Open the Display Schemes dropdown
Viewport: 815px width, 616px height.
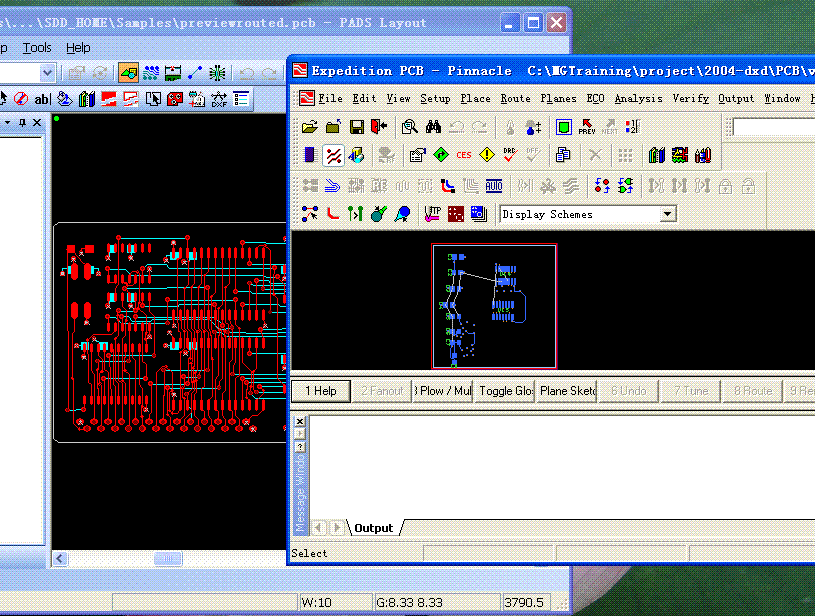tap(668, 214)
